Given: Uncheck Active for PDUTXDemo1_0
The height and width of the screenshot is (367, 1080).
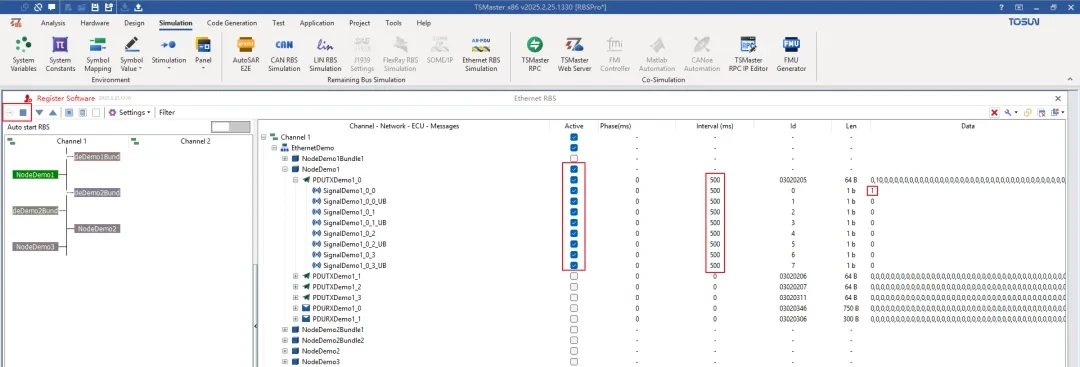Looking at the screenshot, I should tap(574, 180).
